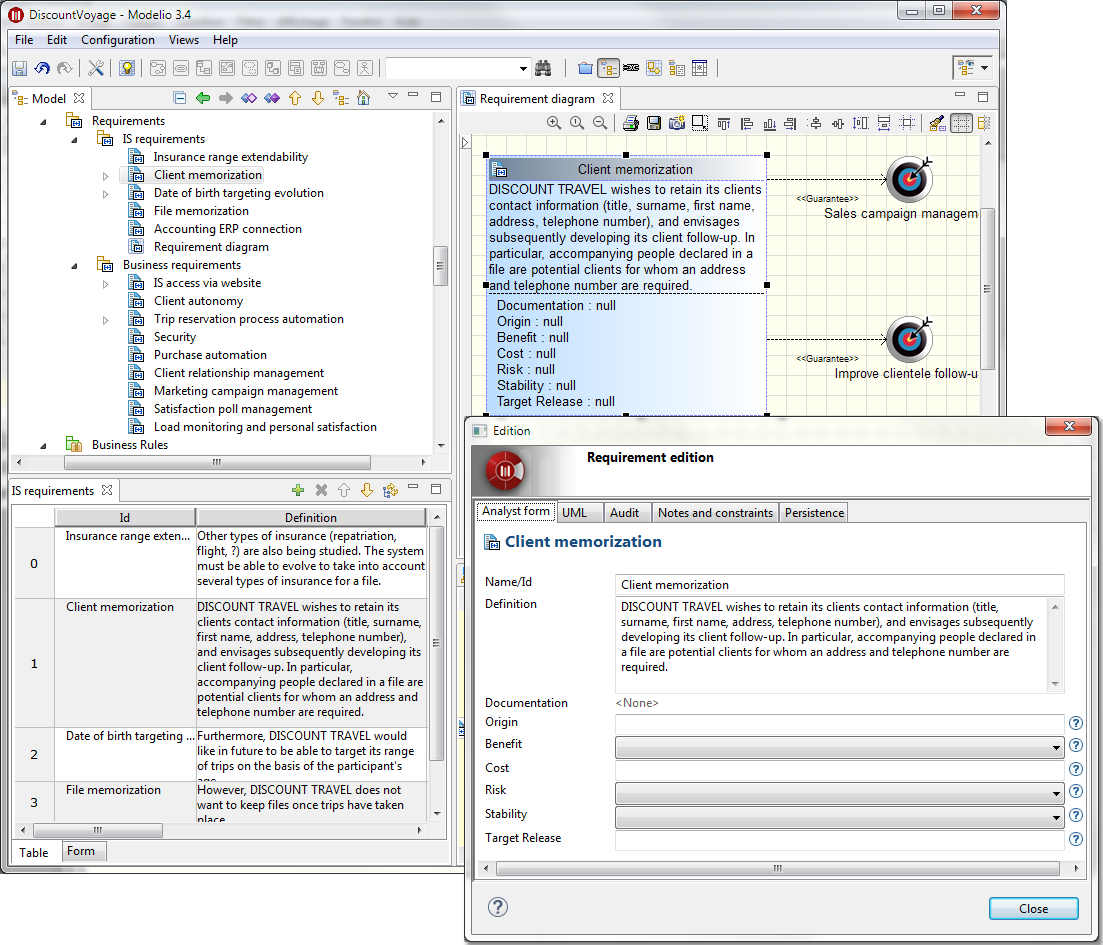
Task: Click the help icon next to Origin field
Action: coord(1076,723)
